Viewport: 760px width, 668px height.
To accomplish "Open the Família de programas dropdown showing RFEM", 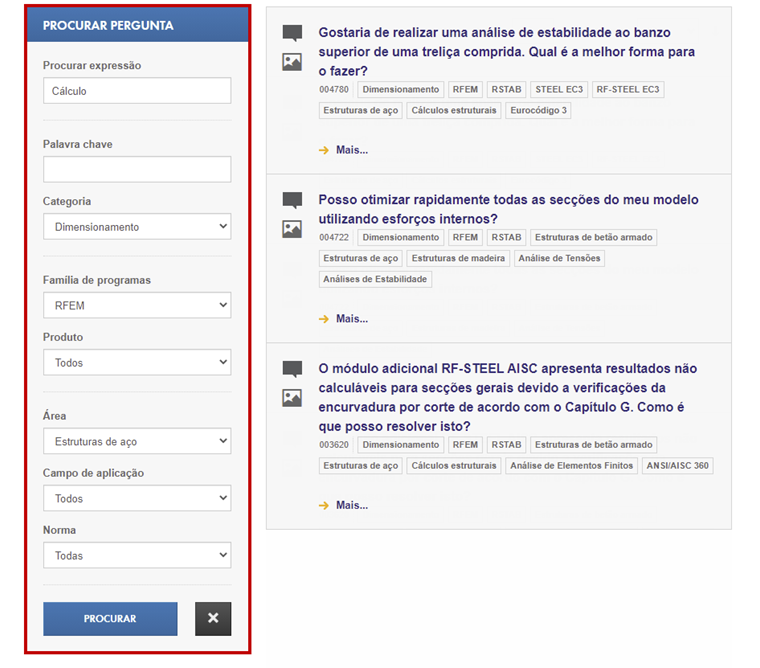I will coord(137,305).
